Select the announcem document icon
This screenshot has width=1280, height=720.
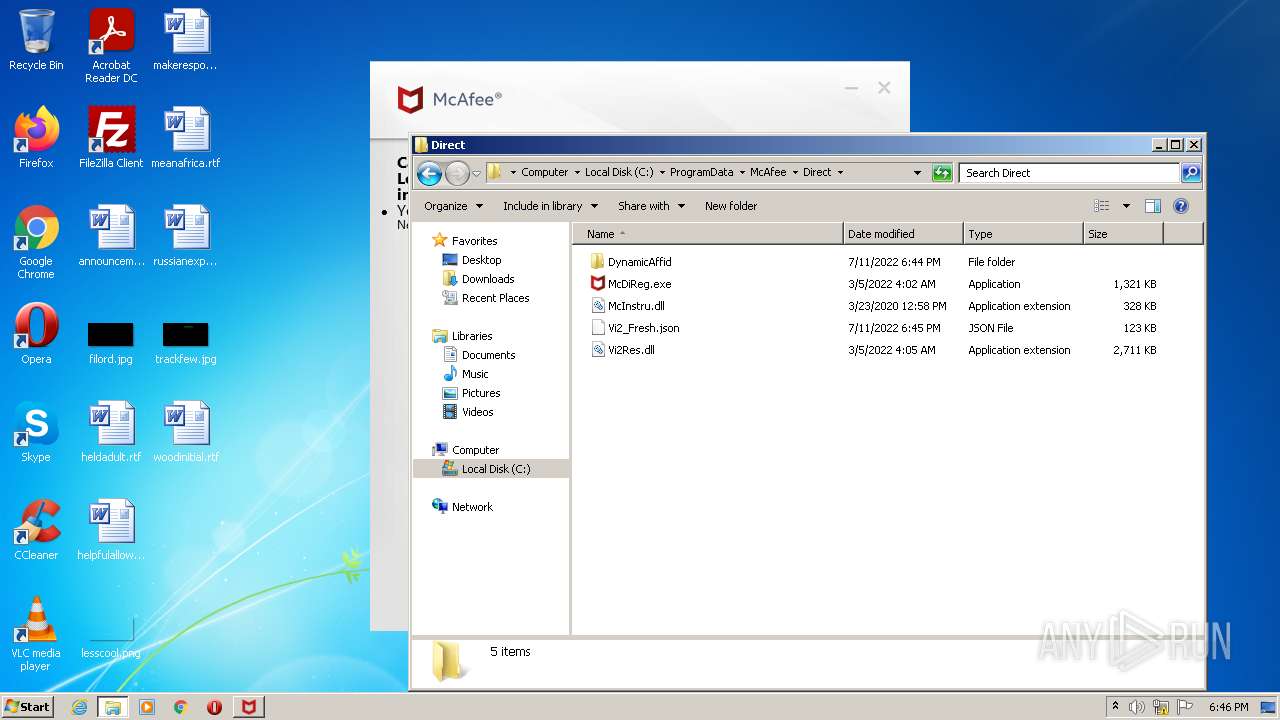tap(111, 236)
